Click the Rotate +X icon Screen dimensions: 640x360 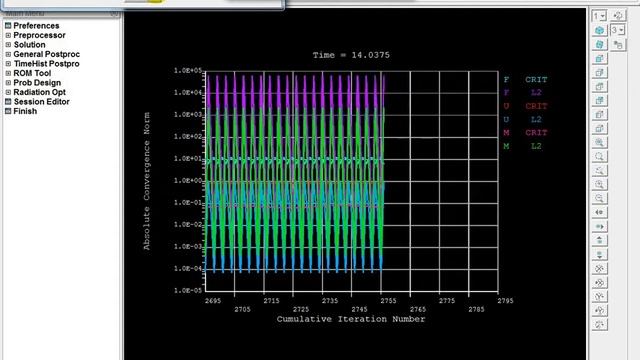click(599, 282)
